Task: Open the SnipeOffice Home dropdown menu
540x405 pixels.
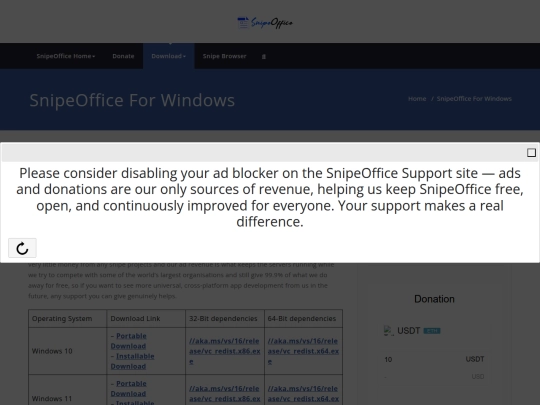Action: 66,56
